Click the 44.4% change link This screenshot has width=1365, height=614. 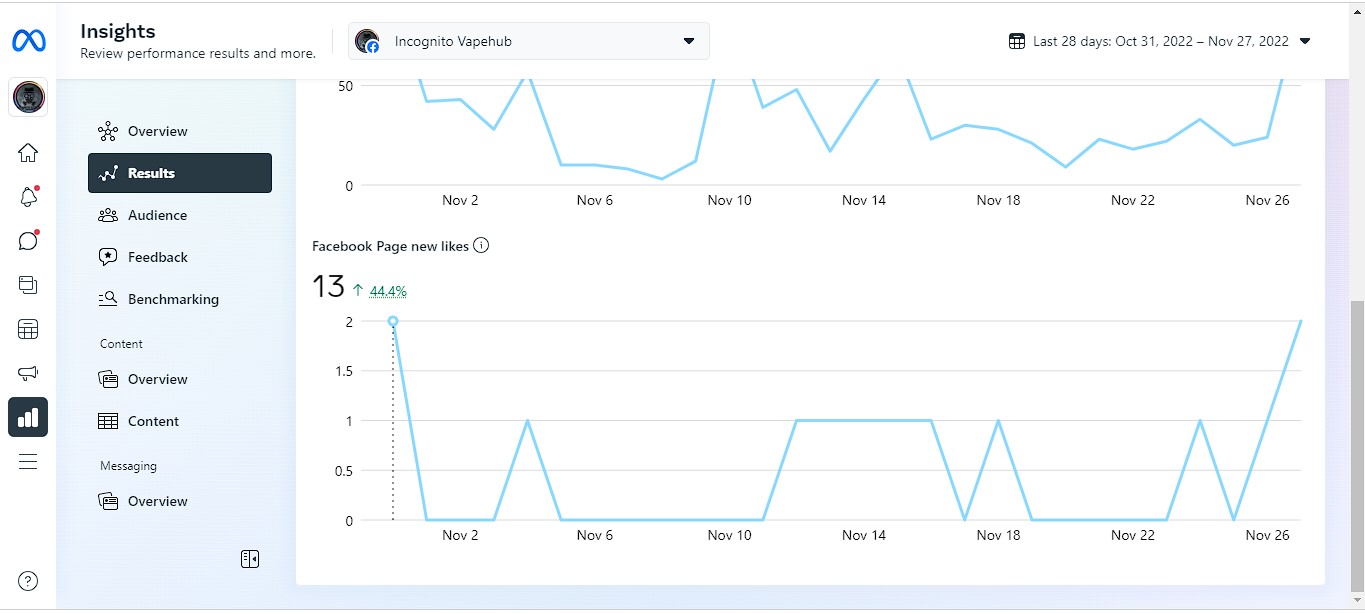(388, 292)
